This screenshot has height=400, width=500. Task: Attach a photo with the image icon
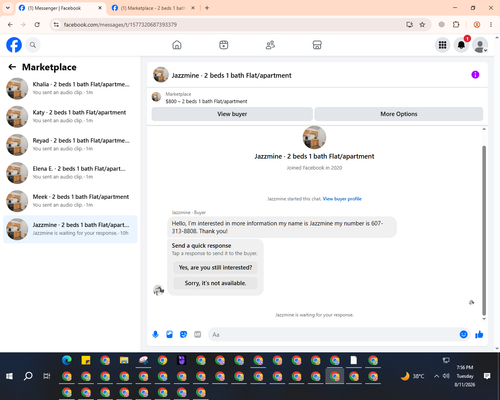tap(169, 334)
